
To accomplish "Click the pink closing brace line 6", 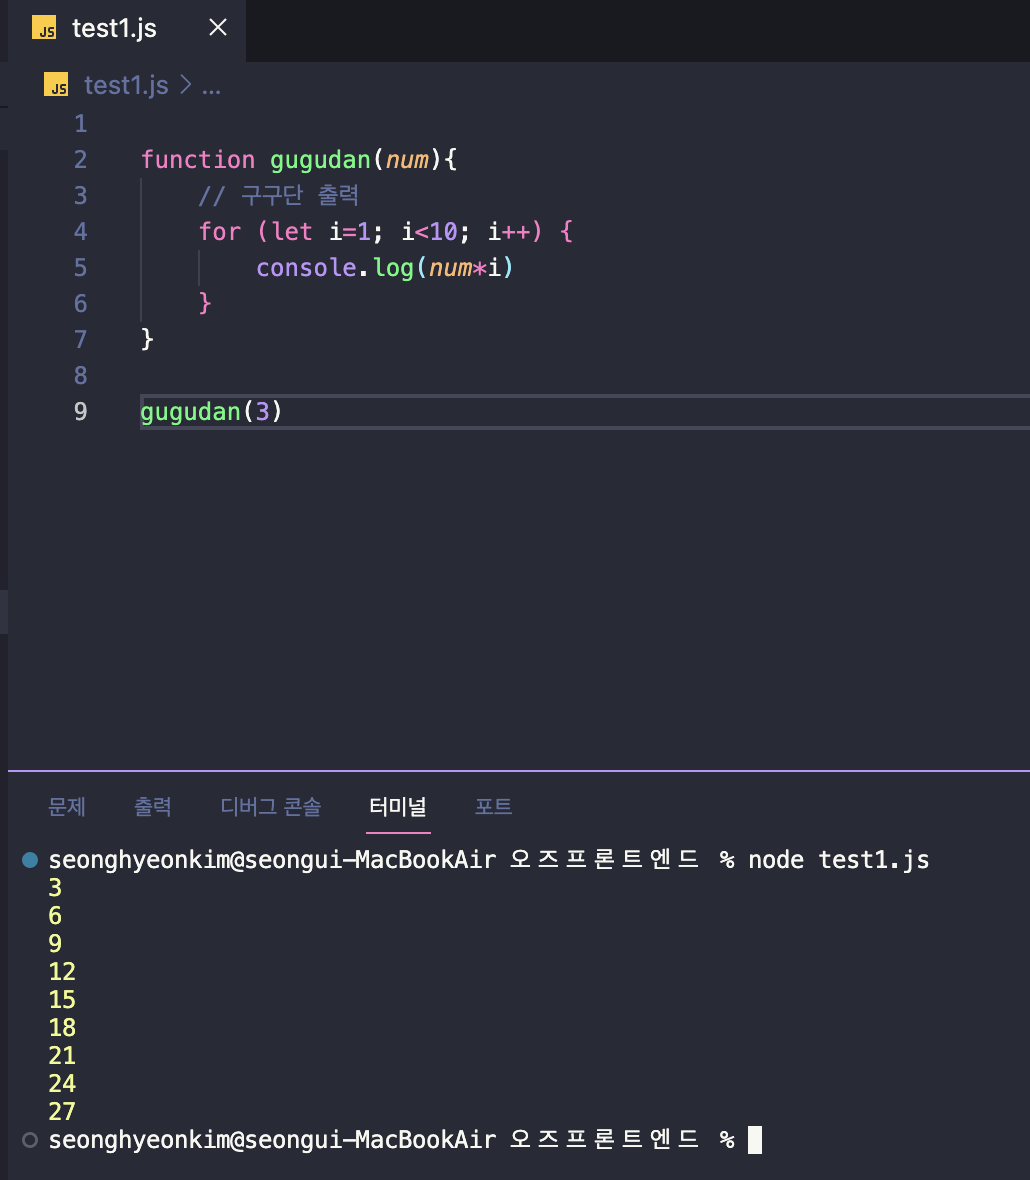I will click(x=205, y=303).
